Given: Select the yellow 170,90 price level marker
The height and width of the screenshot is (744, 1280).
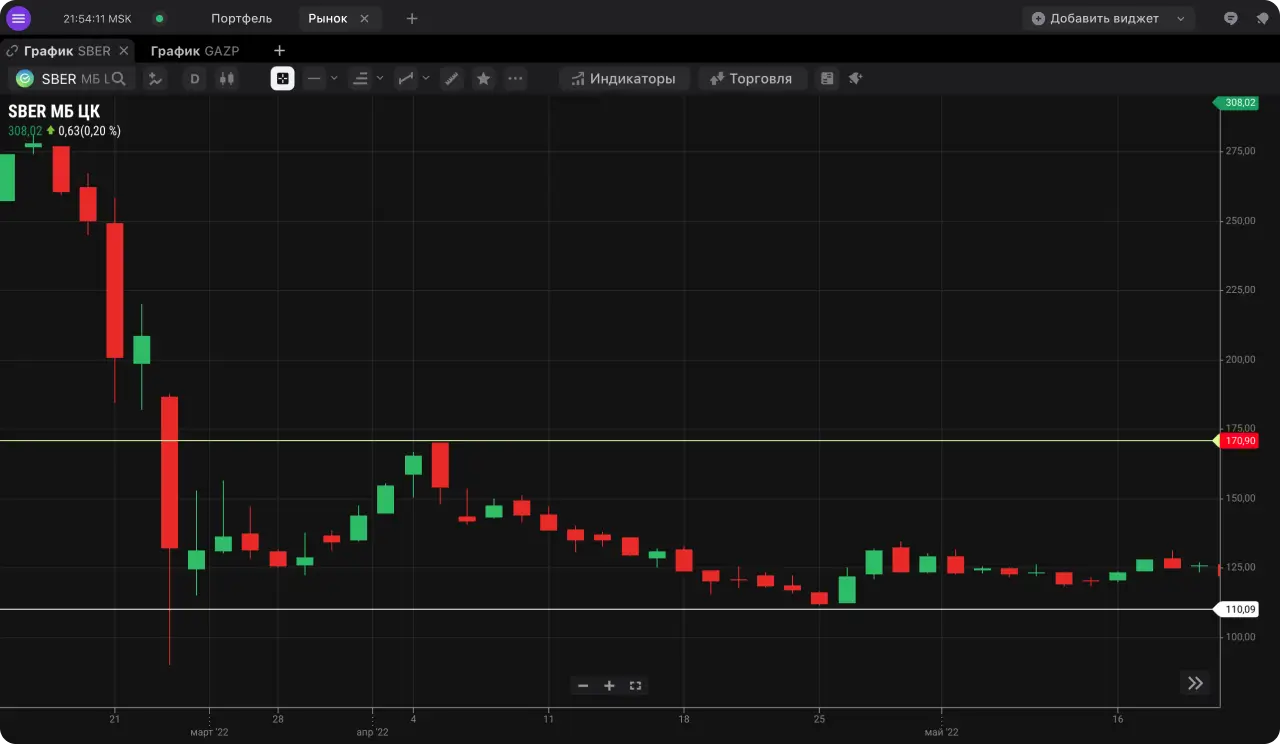Looking at the screenshot, I should point(1238,441).
